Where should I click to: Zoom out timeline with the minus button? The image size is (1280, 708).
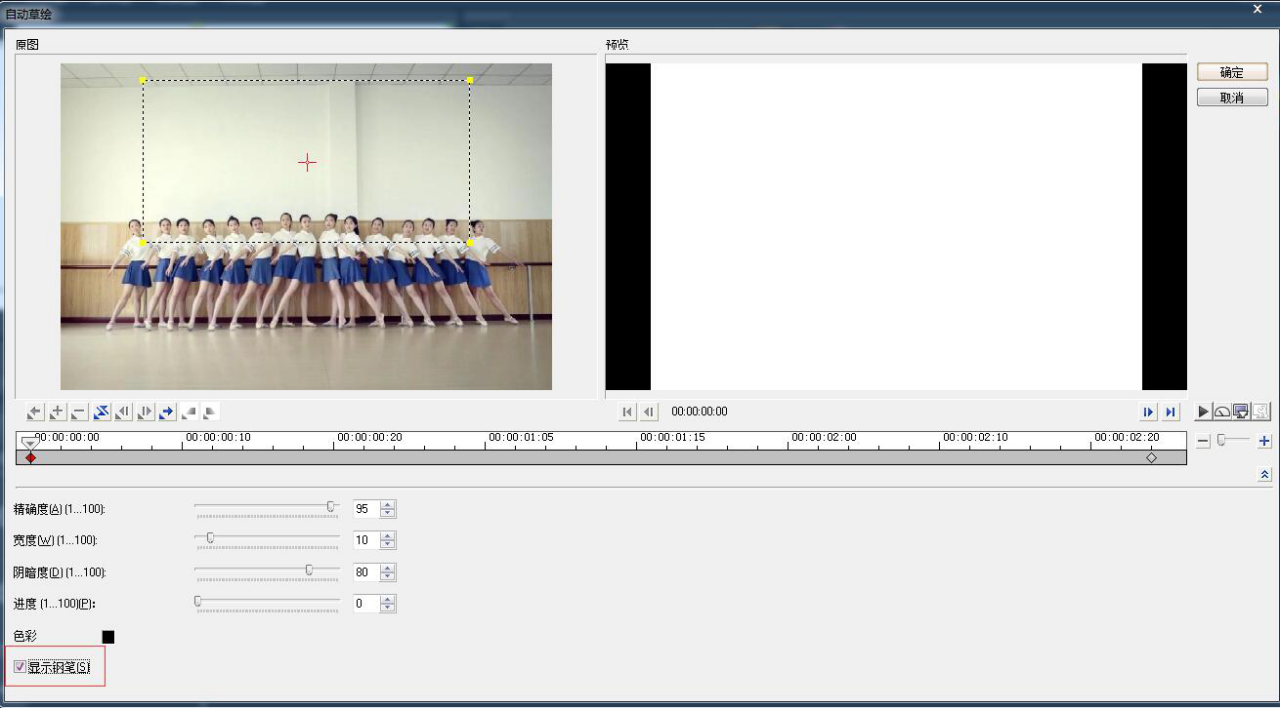[1203, 441]
